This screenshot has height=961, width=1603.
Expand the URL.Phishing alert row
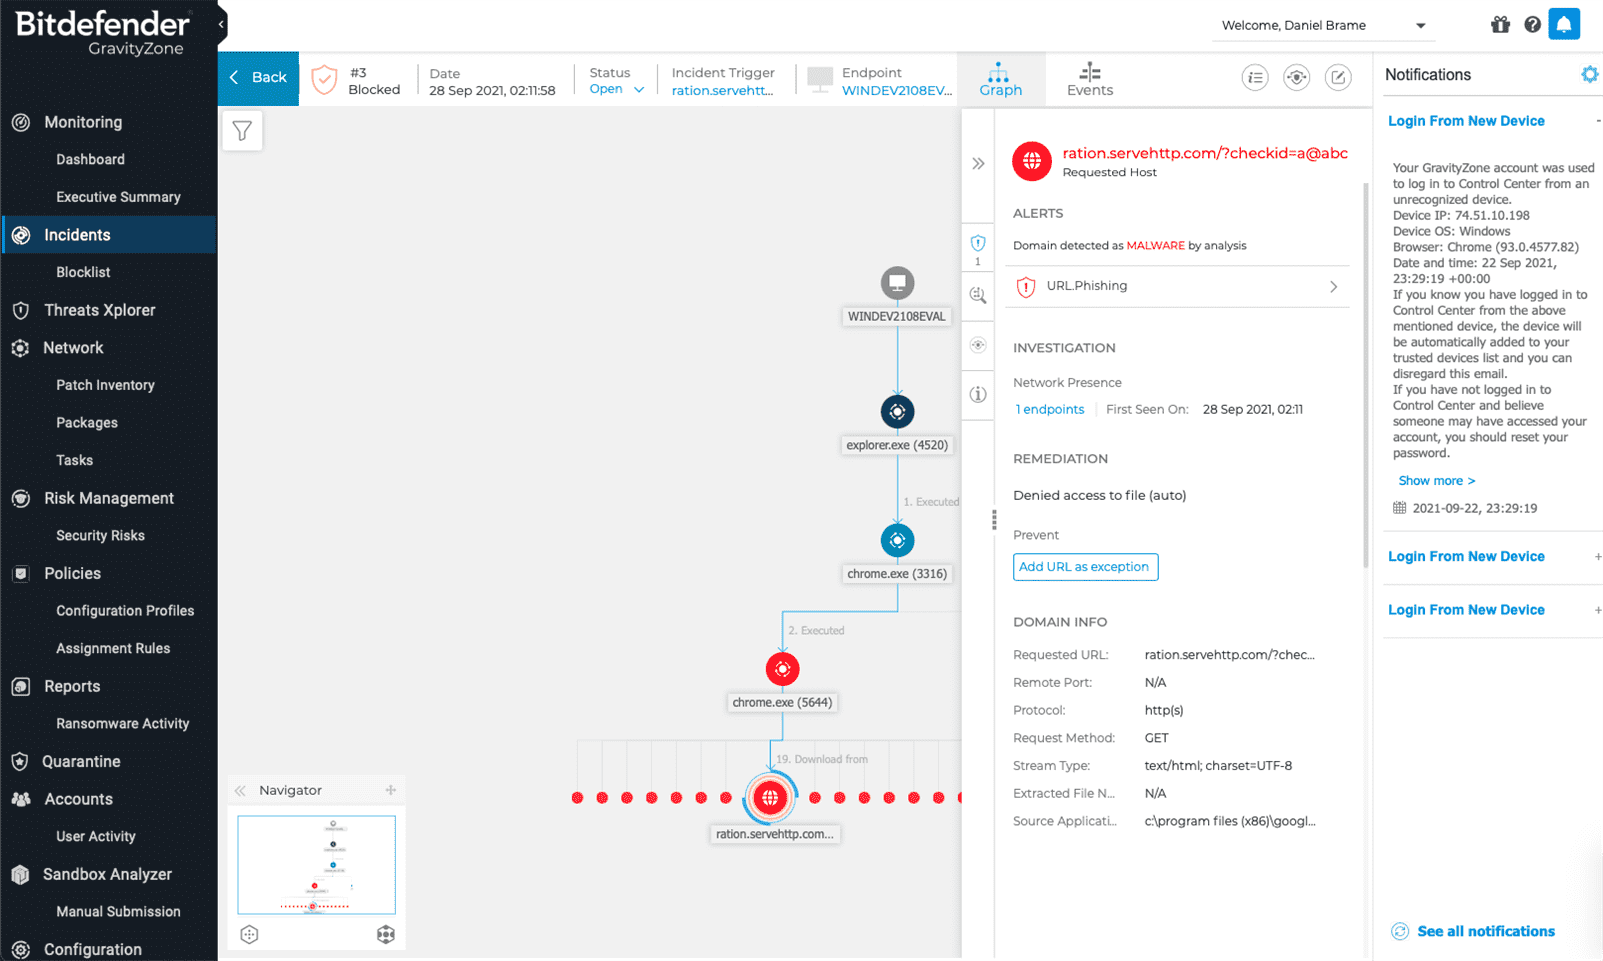point(1177,286)
